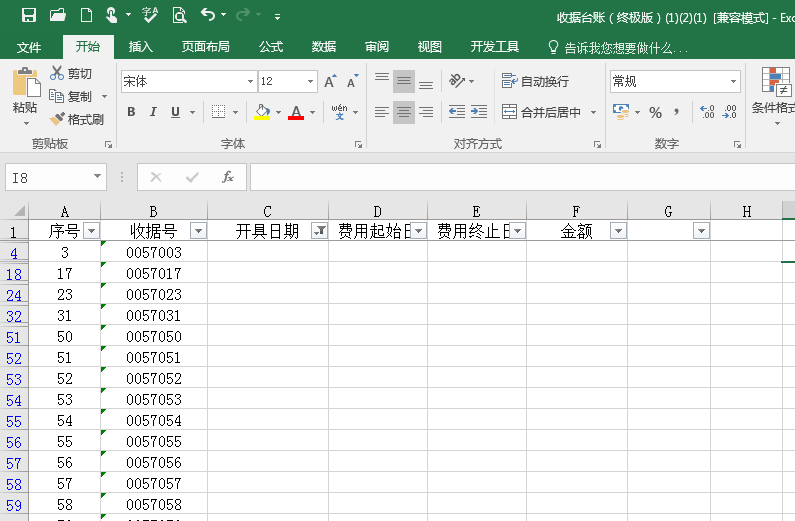This screenshot has width=795, height=521.
Task: Click accounting number format button
Action: pos(622,112)
